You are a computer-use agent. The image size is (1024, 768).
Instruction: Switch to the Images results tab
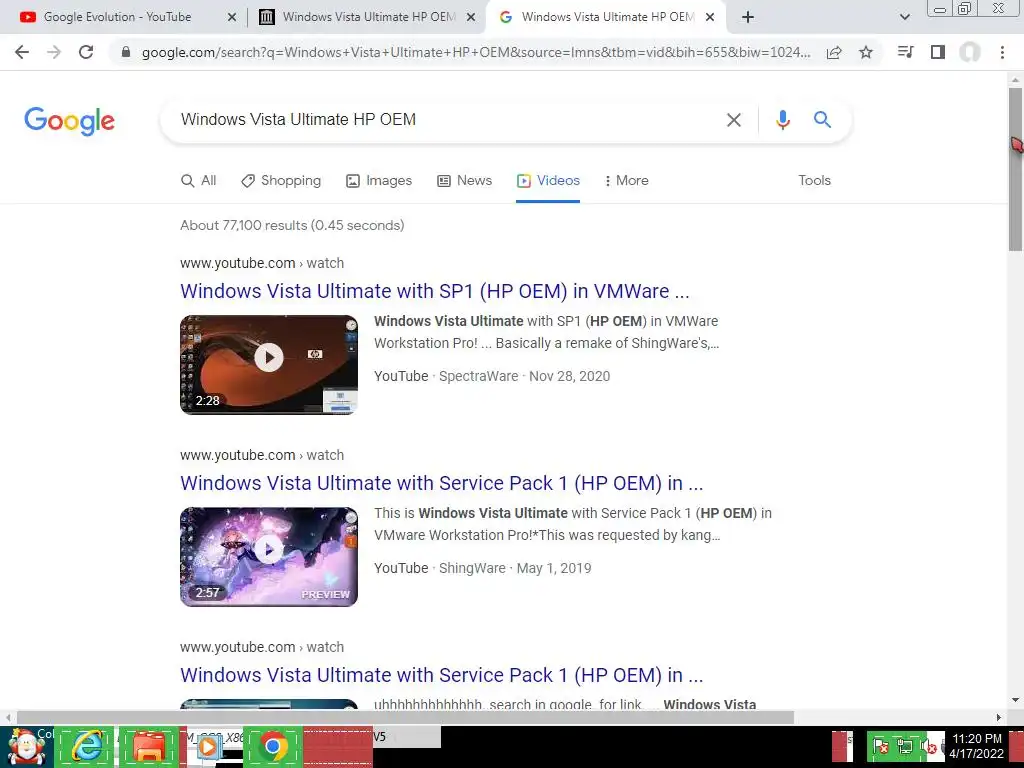pyautogui.click(x=379, y=181)
